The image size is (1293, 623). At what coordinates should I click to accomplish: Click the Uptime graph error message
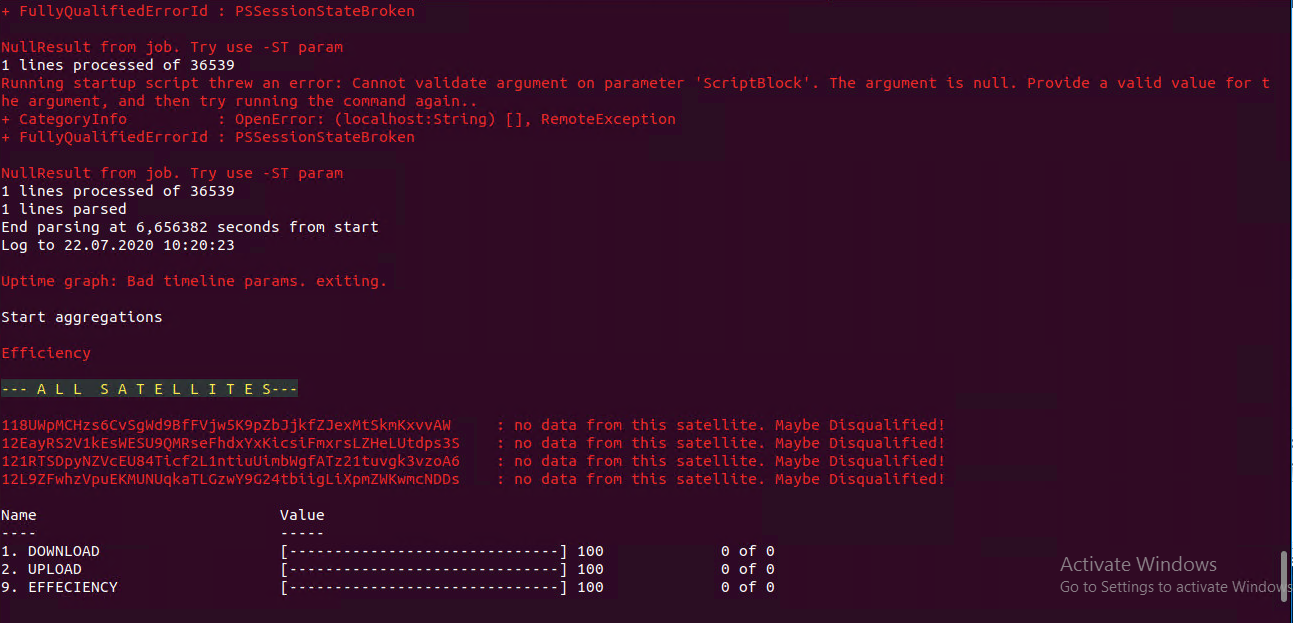[194, 281]
